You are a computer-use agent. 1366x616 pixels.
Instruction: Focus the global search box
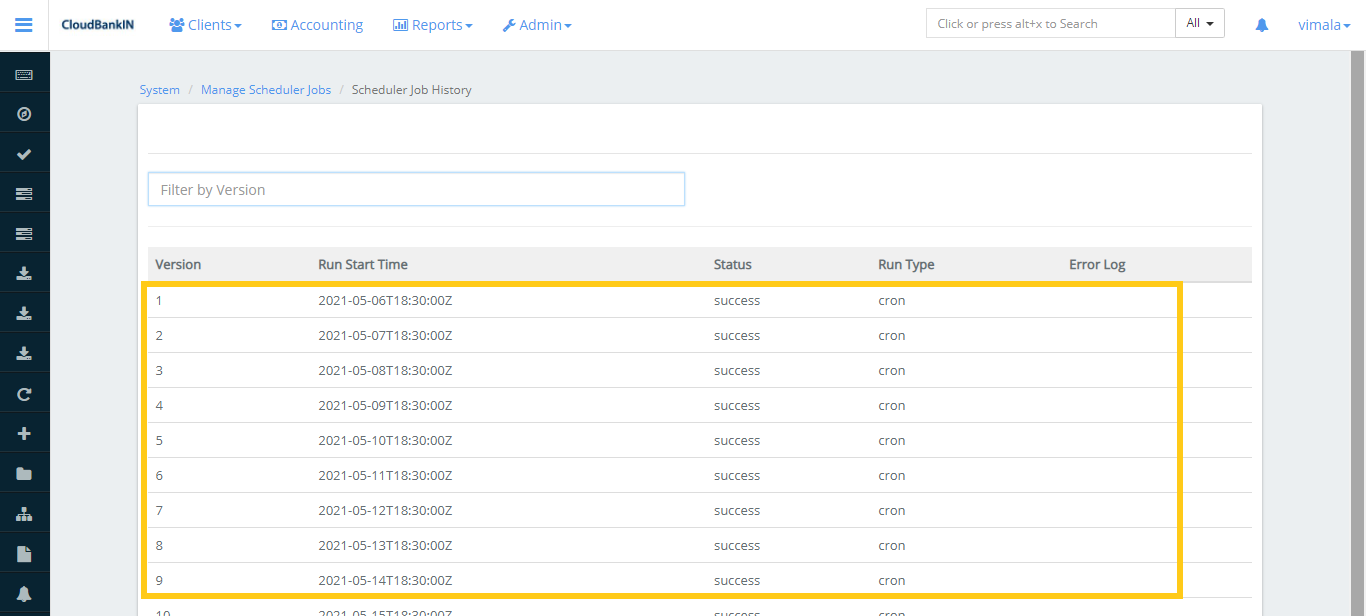pyautogui.click(x=1050, y=24)
